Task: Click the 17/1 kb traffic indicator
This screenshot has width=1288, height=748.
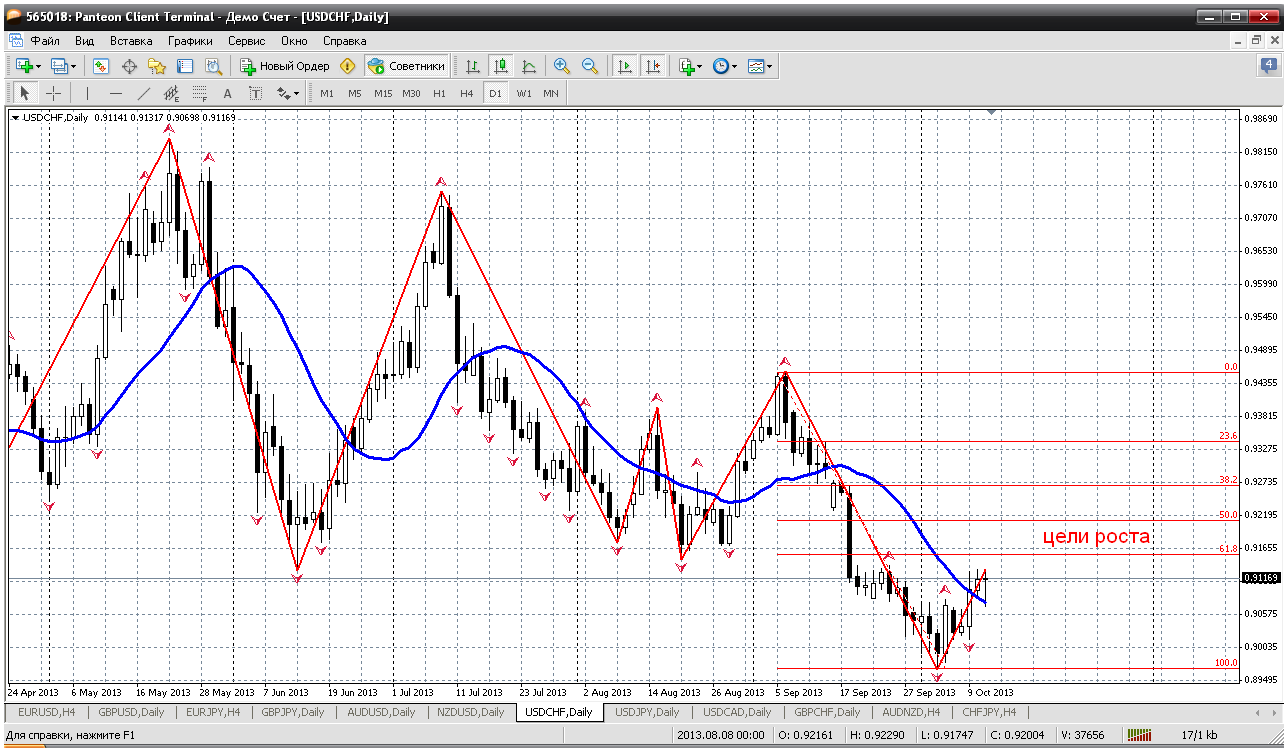Action: click(1198, 735)
